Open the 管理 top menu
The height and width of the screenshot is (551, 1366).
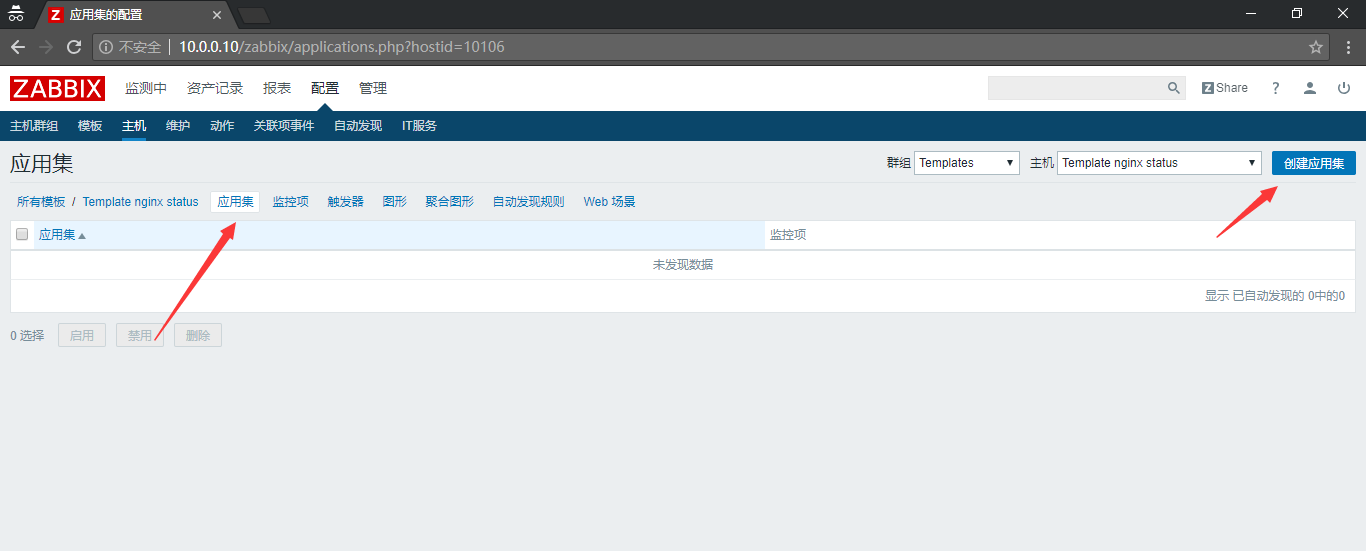pyautogui.click(x=373, y=88)
